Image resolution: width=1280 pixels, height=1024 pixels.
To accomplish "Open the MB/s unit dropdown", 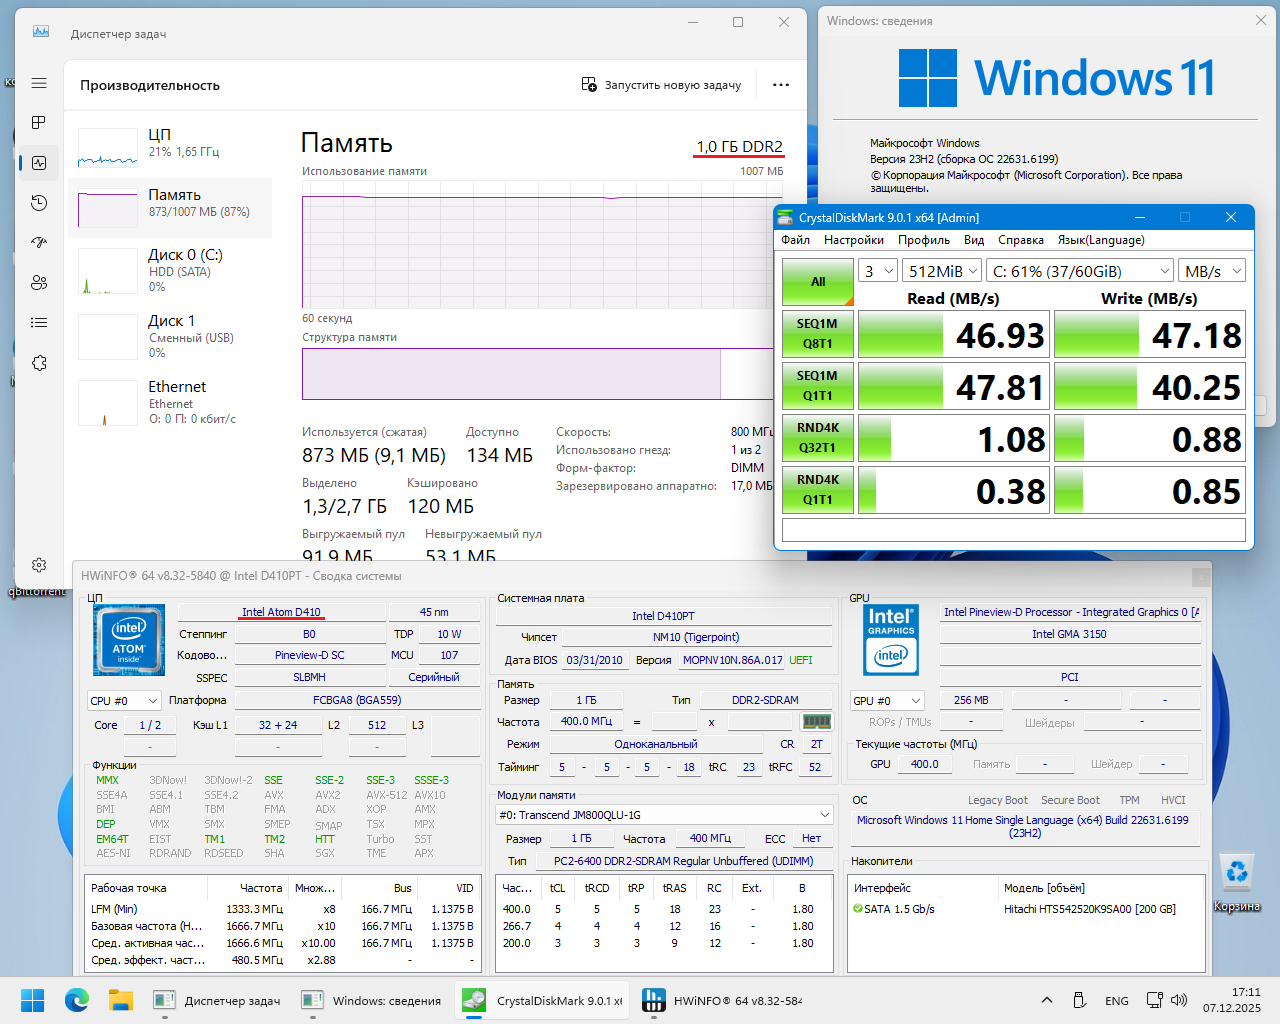I will point(1212,271).
